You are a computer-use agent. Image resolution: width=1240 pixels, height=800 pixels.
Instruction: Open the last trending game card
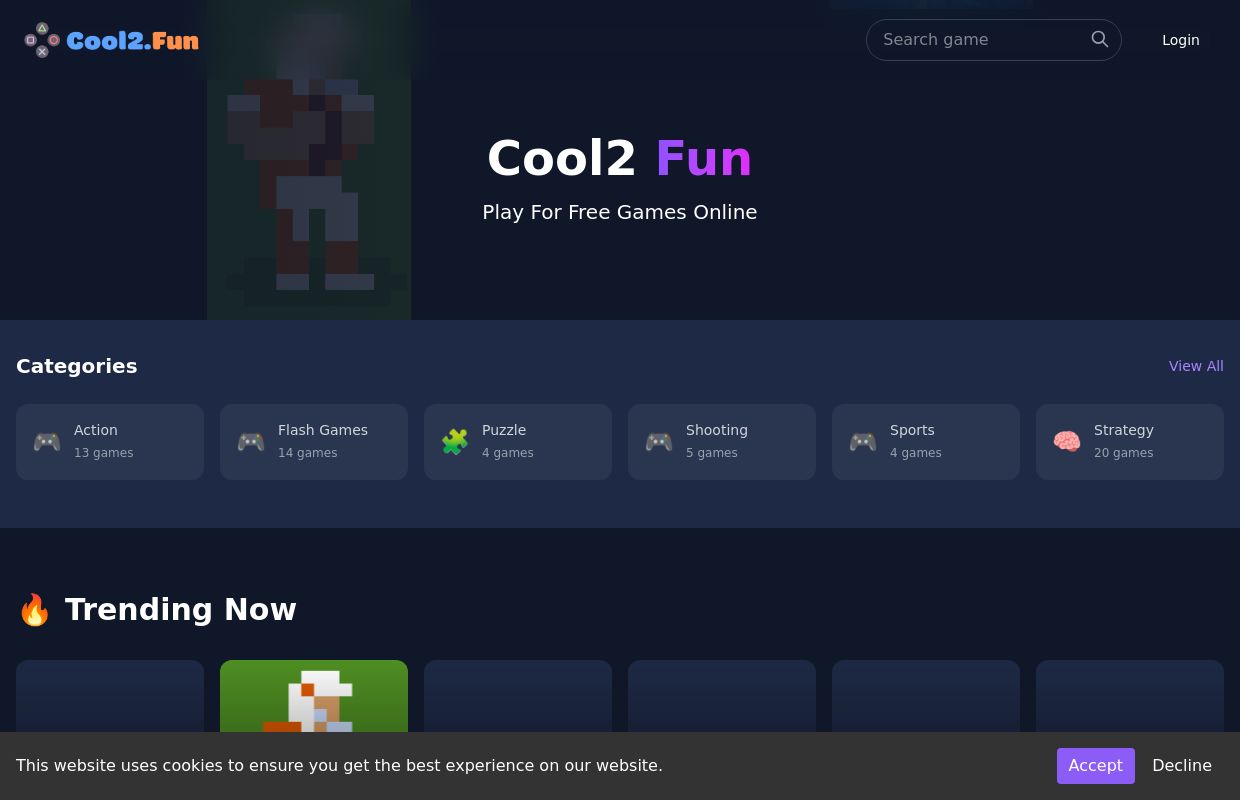click(1130, 696)
